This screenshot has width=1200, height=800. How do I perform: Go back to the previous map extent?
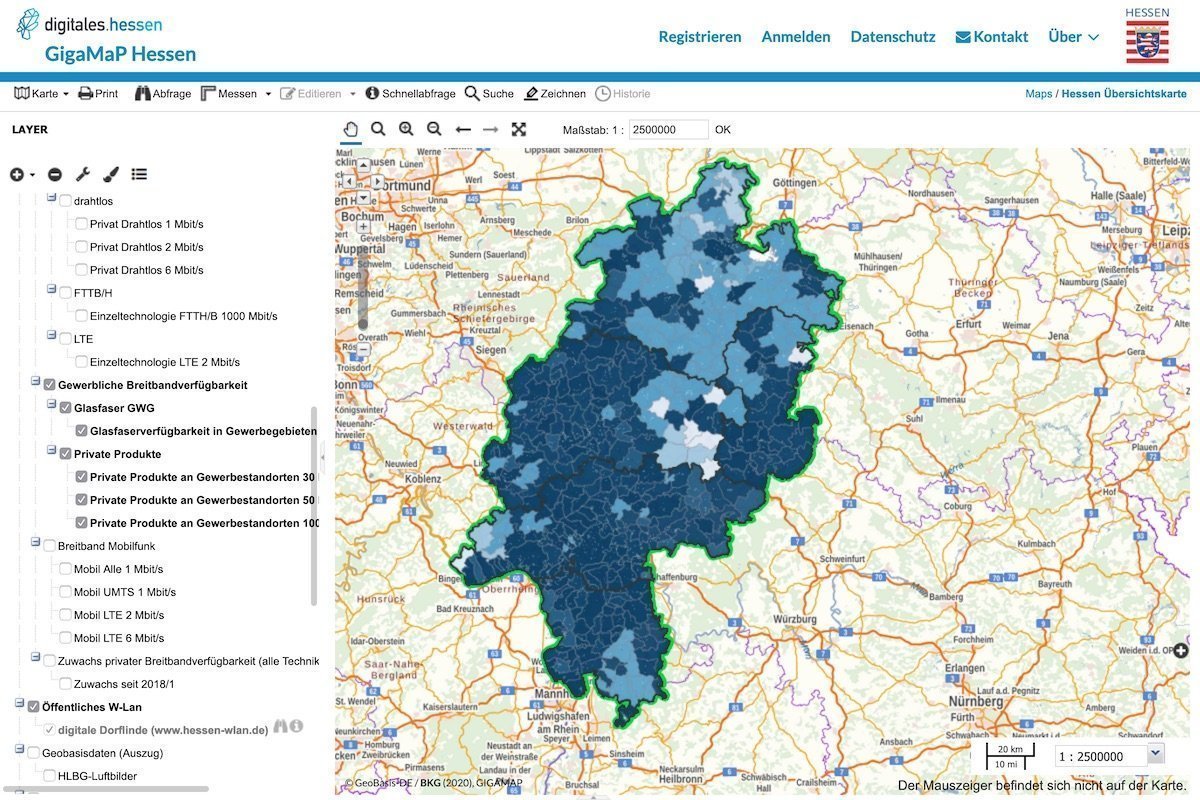[463, 129]
